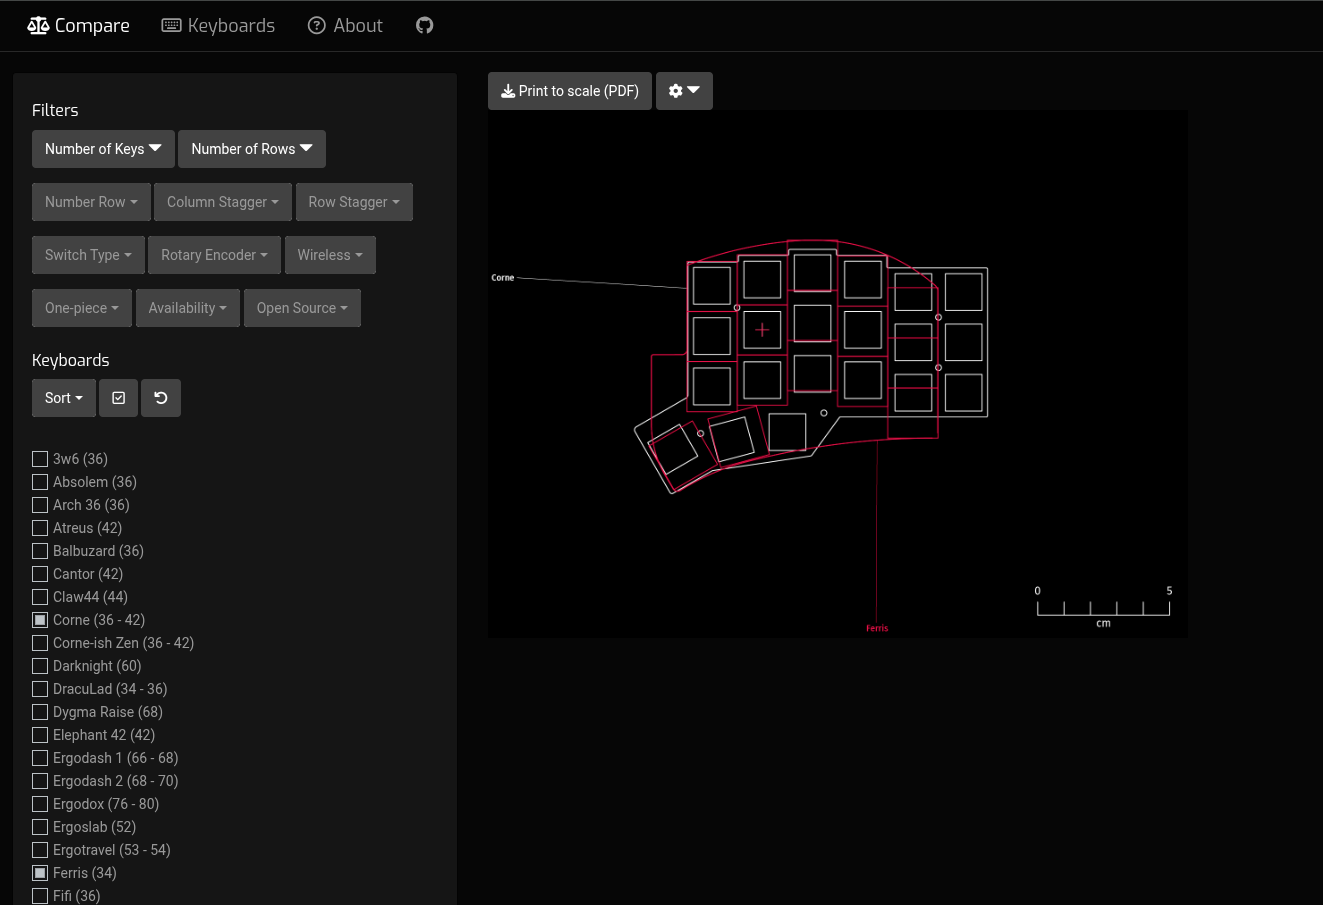Open the About page
The width and height of the screenshot is (1323, 905).
click(x=357, y=26)
